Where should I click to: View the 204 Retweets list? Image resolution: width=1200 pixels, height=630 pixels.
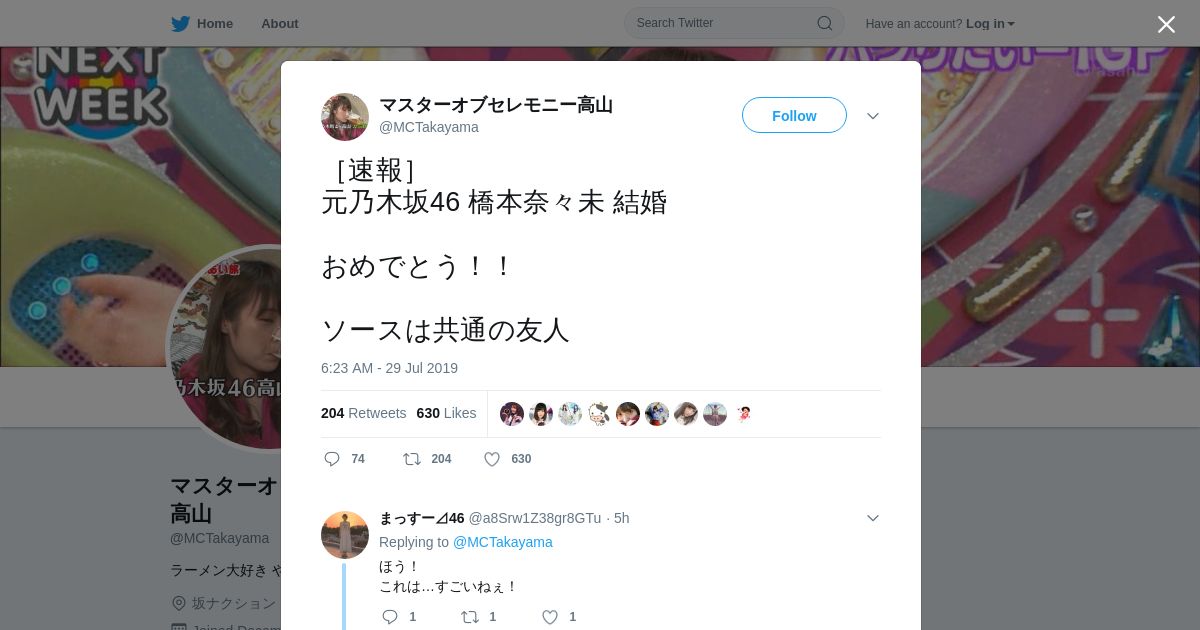pyautogui.click(x=363, y=413)
